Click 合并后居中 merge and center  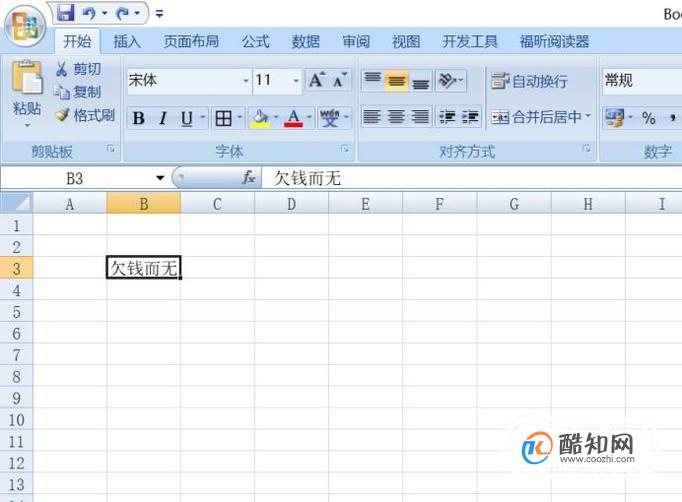[536, 117]
